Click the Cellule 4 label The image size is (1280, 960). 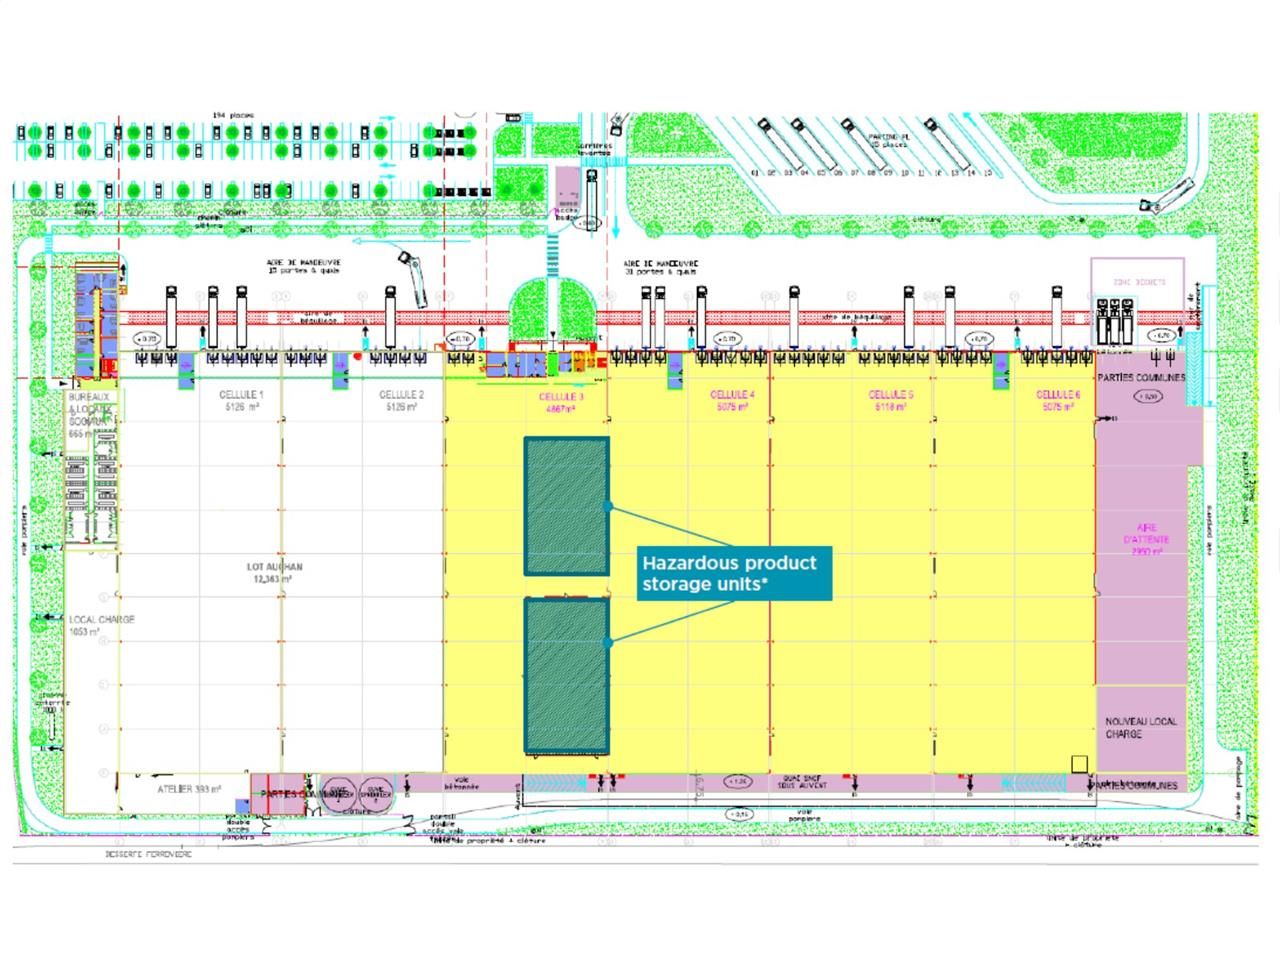pos(732,401)
